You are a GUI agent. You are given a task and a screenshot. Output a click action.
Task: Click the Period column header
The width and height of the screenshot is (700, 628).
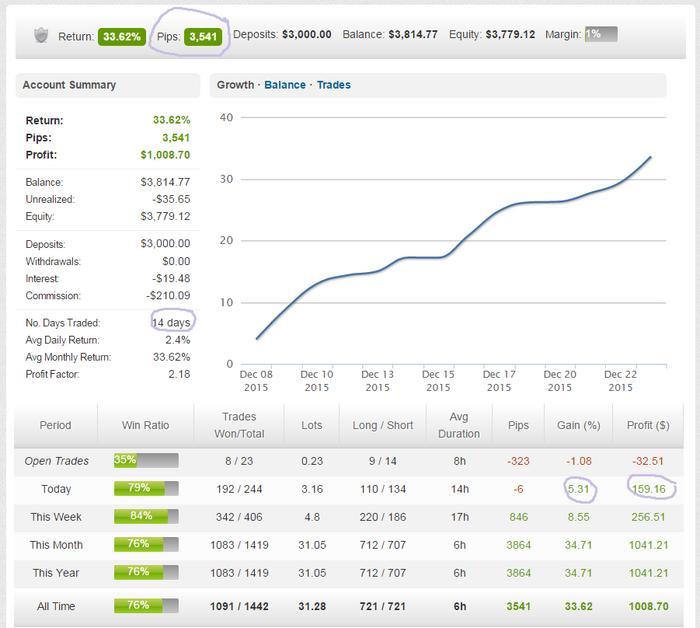[55, 425]
